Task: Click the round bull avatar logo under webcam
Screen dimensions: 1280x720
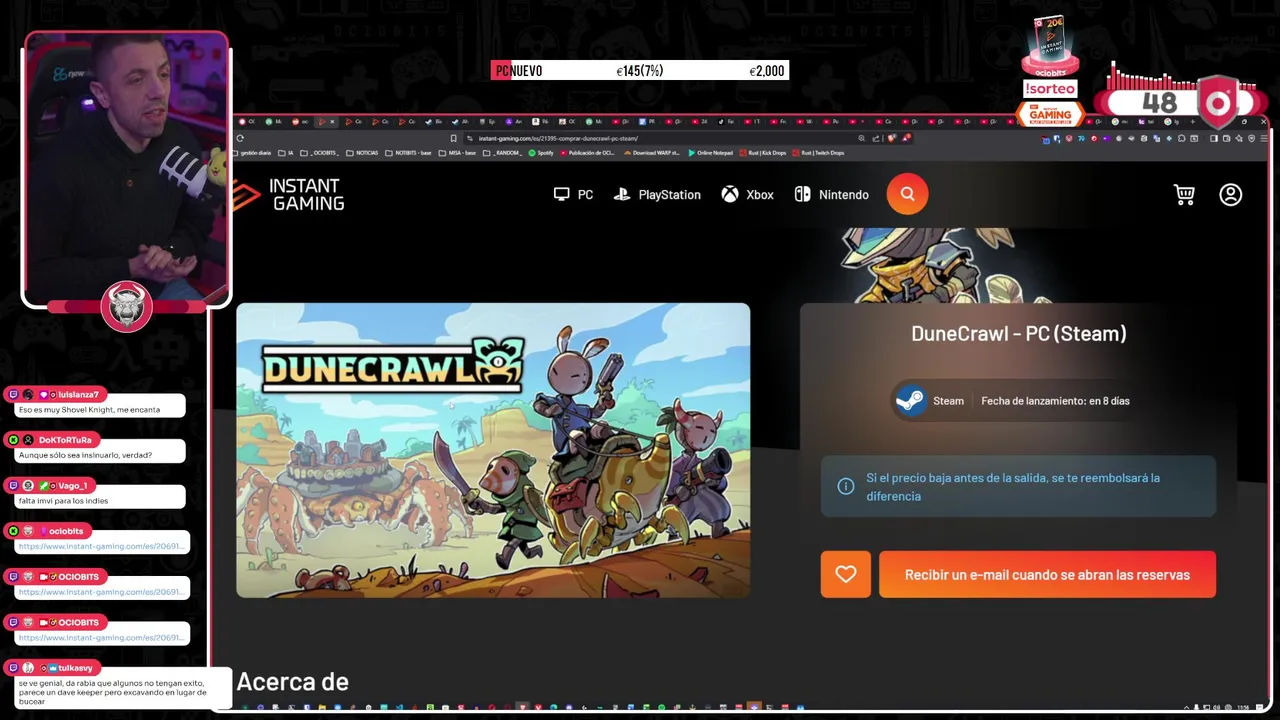Action: point(127,306)
